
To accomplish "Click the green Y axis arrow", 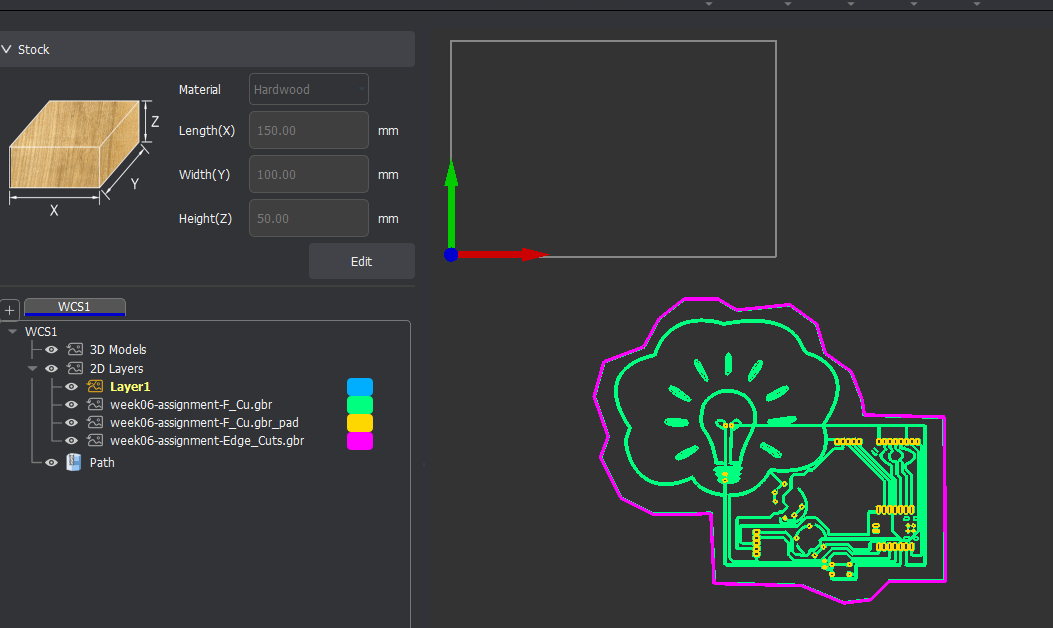I will [x=451, y=204].
